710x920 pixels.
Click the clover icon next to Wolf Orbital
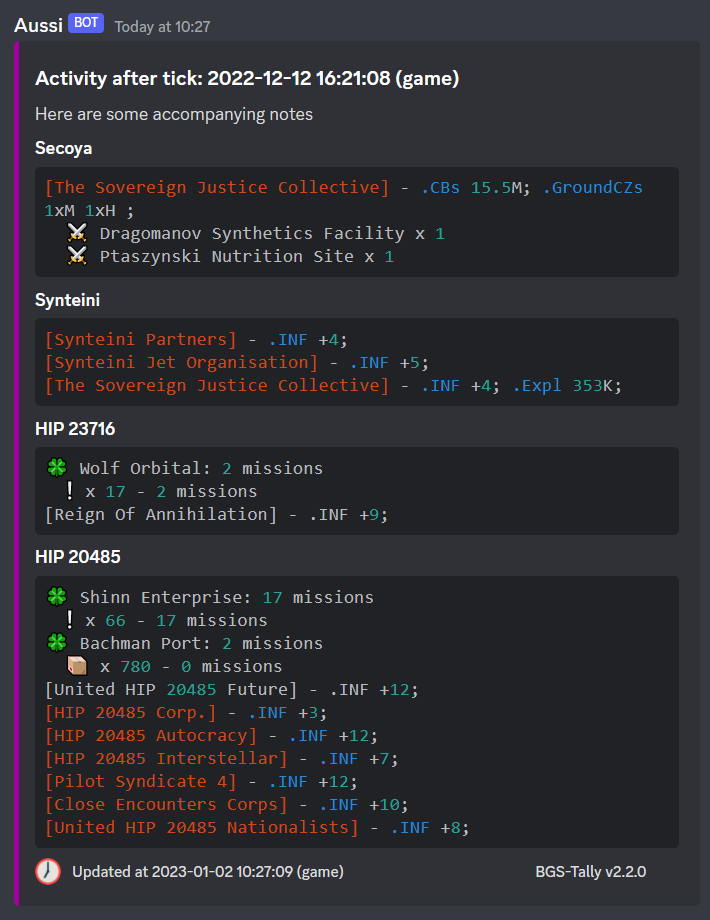[x=57, y=468]
